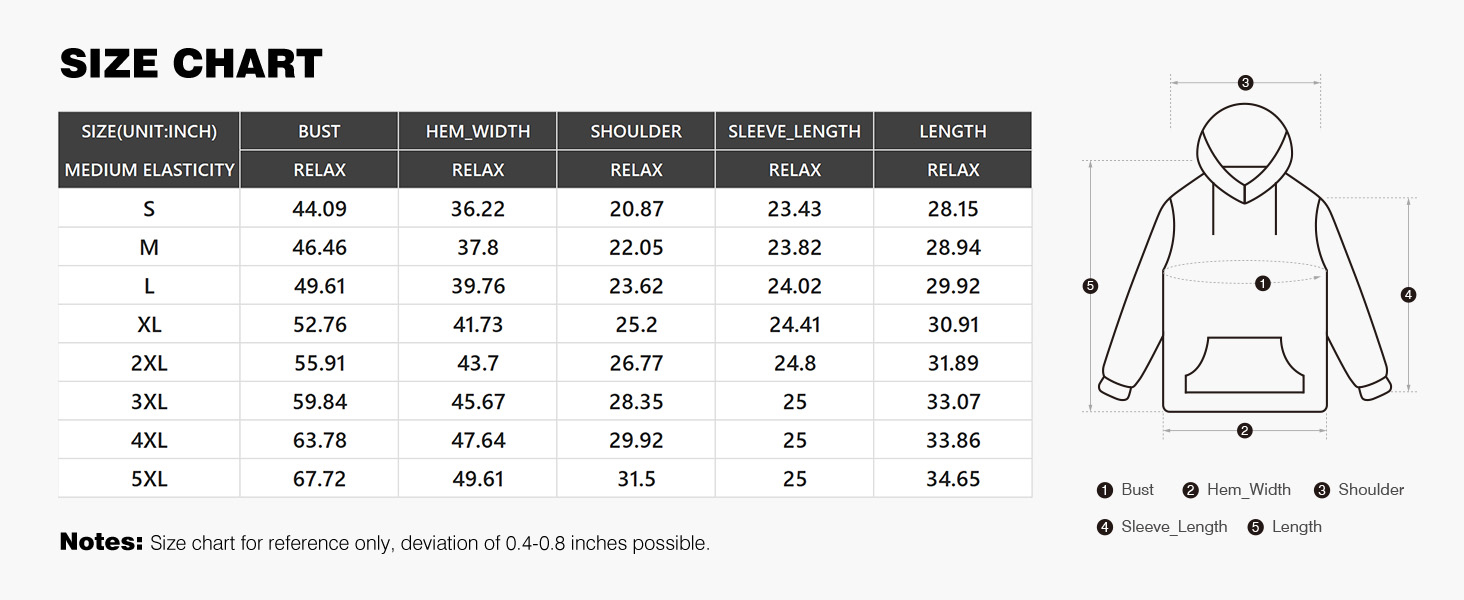Click the numbered bullet beside the Bust legend label
The width and height of the screenshot is (1464, 600).
click(1105, 490)
